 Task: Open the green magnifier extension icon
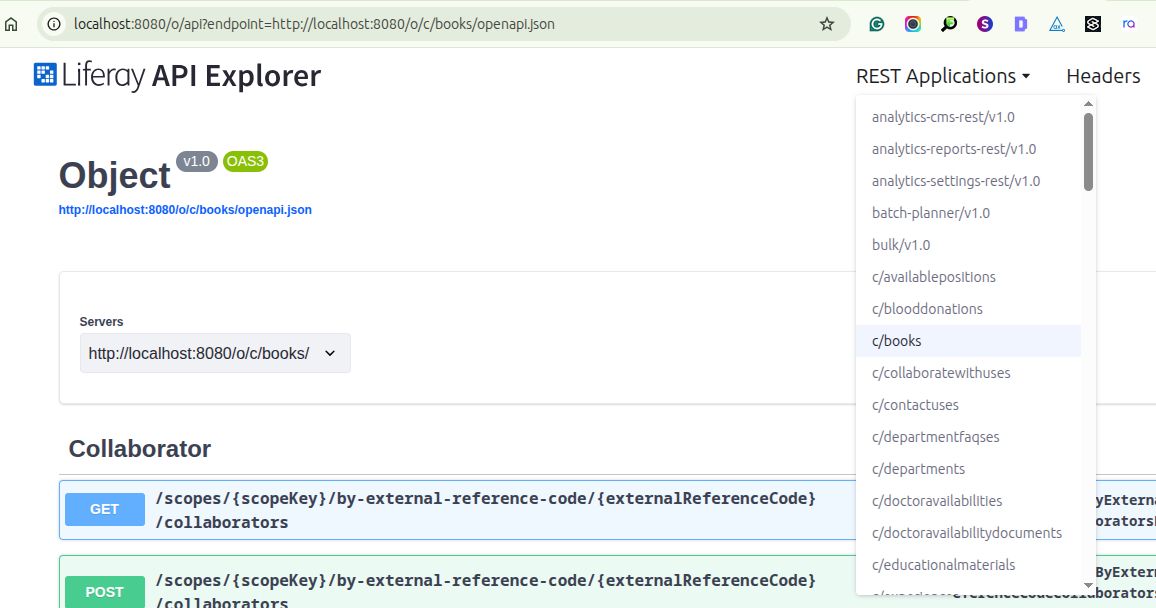[949, 24]
